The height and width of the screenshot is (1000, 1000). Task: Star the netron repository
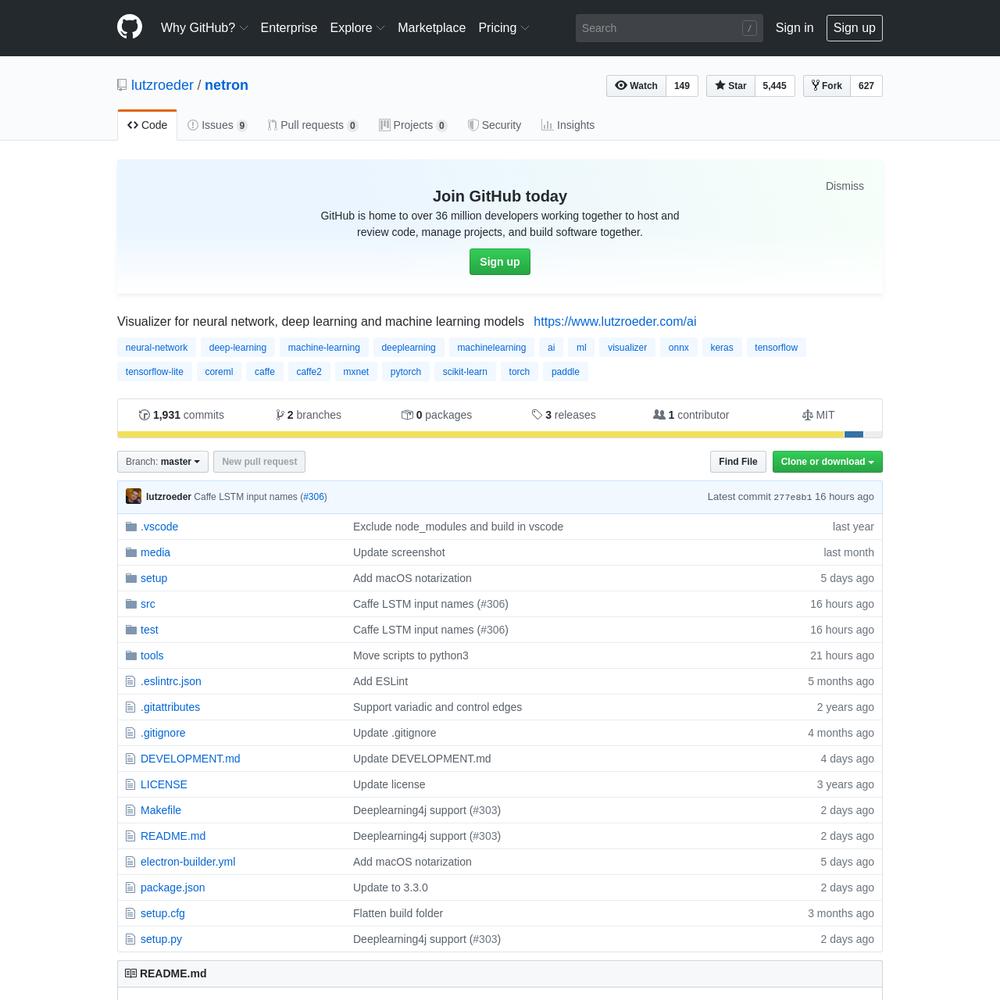coord(731,85)
